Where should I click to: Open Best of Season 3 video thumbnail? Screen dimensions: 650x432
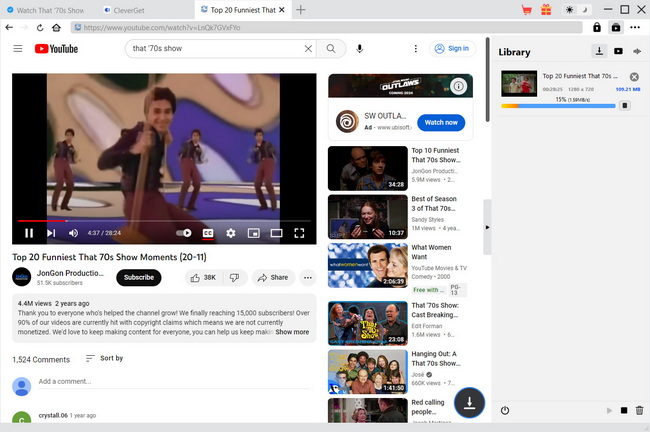click(368, 217)
